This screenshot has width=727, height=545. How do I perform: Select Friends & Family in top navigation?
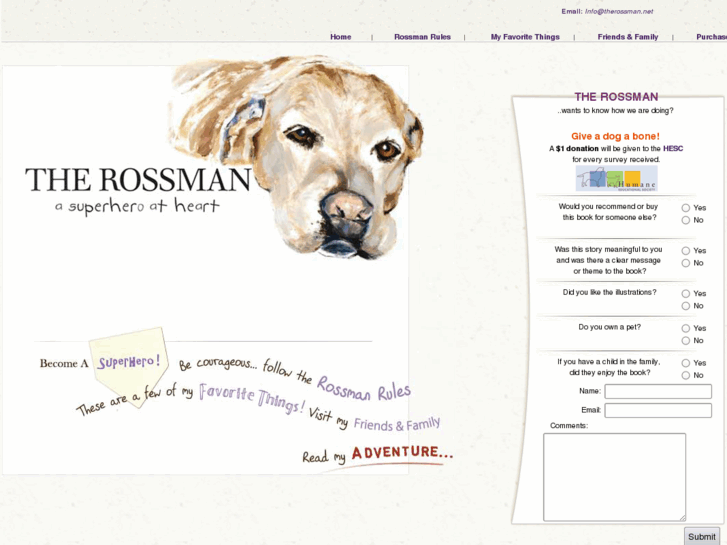point(627,37)
